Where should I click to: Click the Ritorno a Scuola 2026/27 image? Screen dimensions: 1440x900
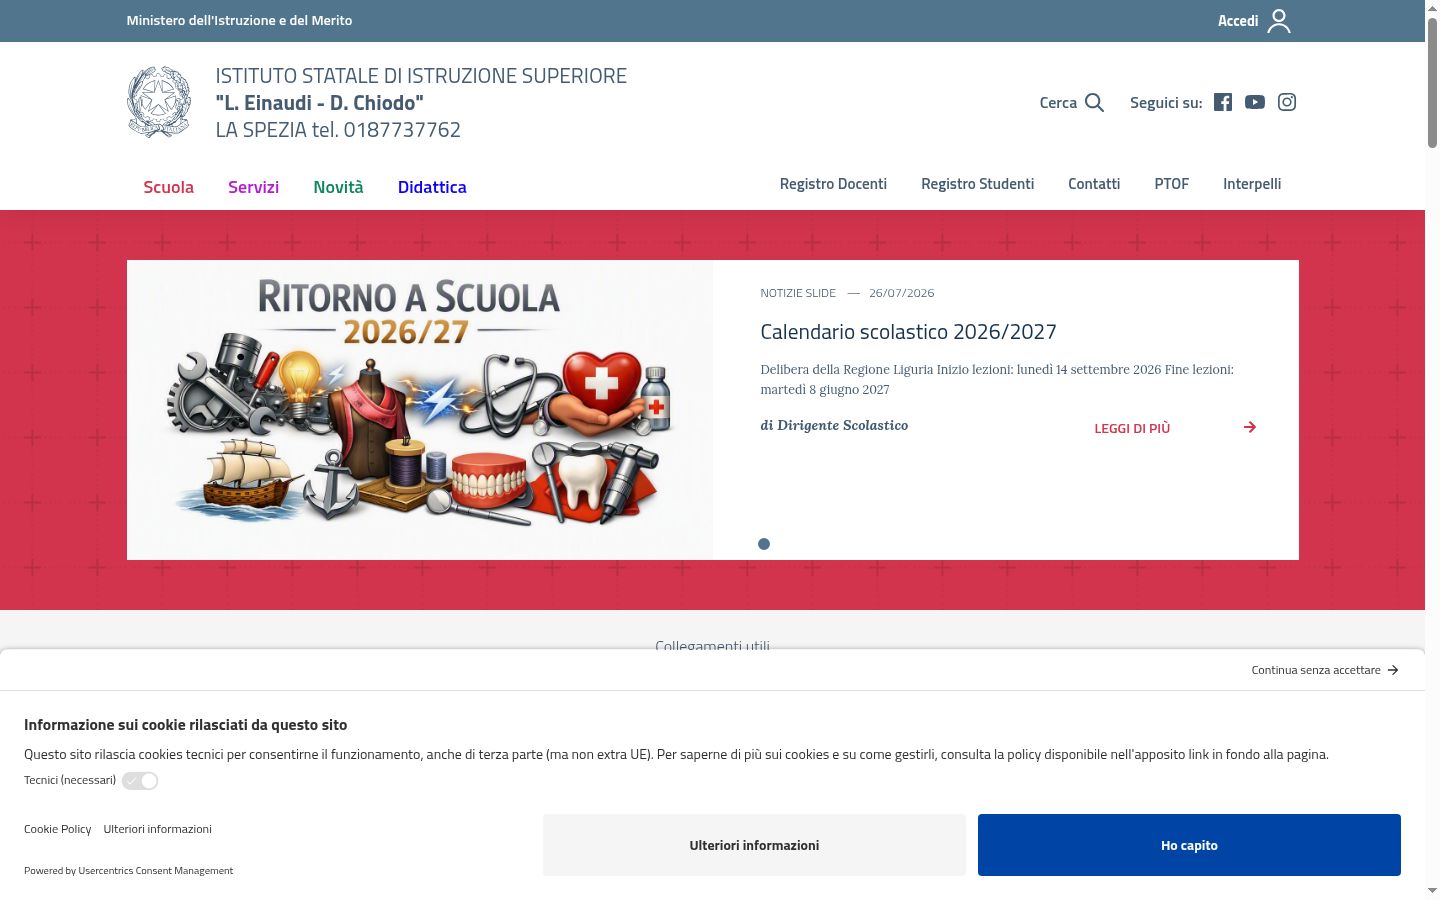pyautogui.click(x=420, y=410)
